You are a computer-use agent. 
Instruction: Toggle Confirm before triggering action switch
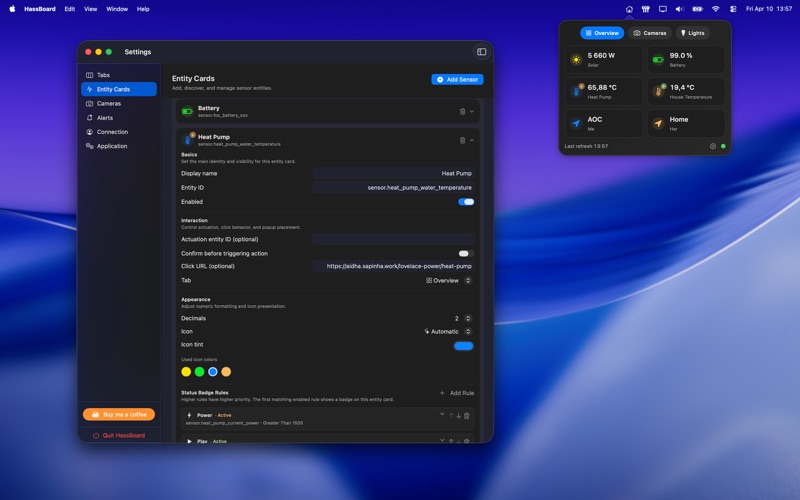pos(466,254)
